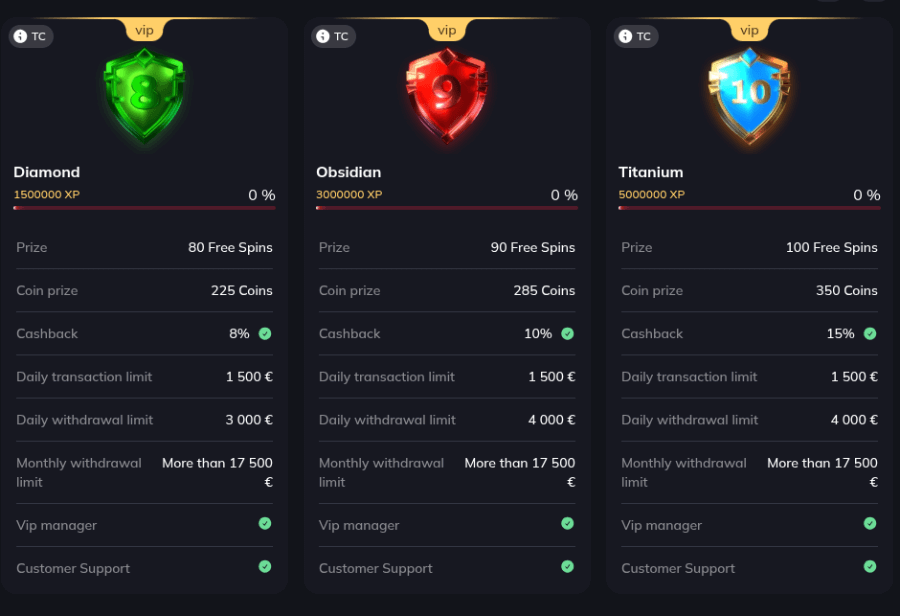Click the 5000000 XP label on Titanium
This screenshot has height=616, width=900.
pyautogui.click(x=652, y=194)
